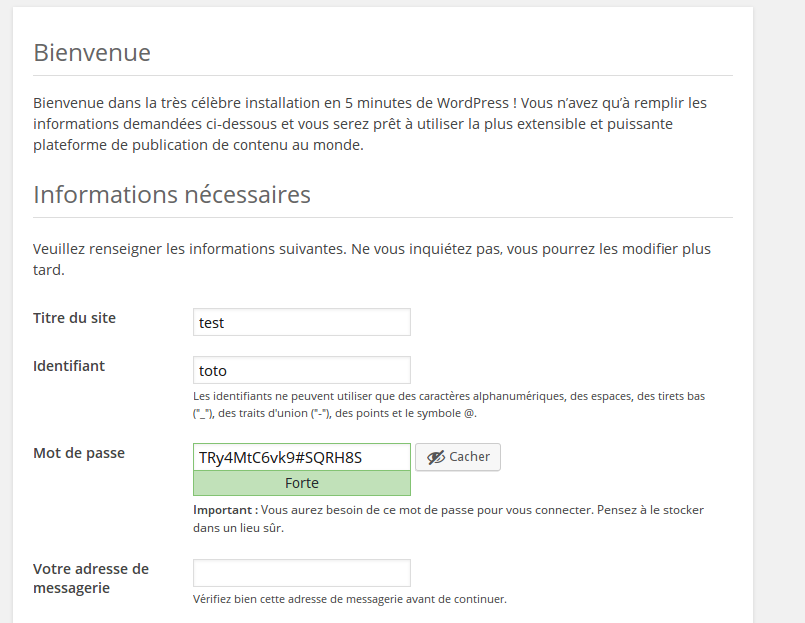
Task: Click the gray margin outside the white panel
Action: pyautogui.click(x=779, y=308)
